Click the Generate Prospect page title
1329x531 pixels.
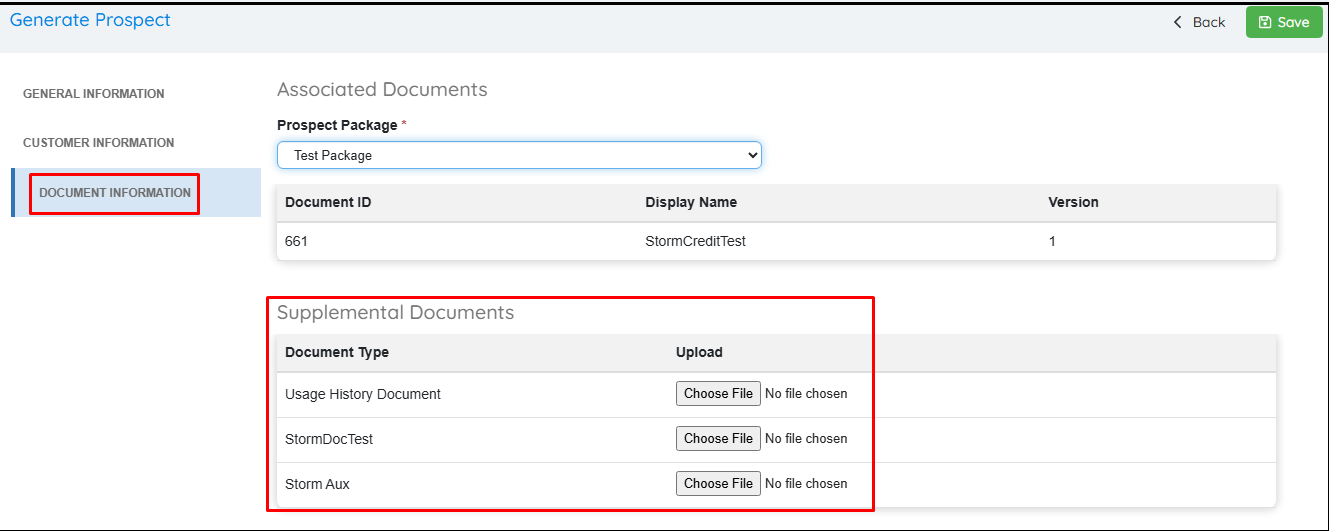click(90, 20)
